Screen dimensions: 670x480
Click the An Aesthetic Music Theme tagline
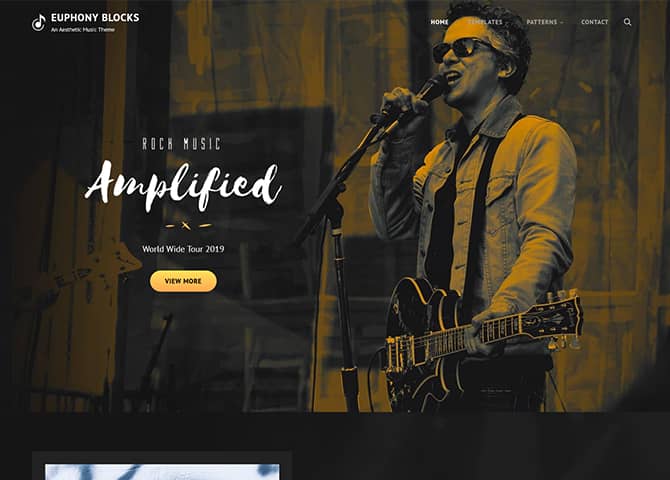83,30
